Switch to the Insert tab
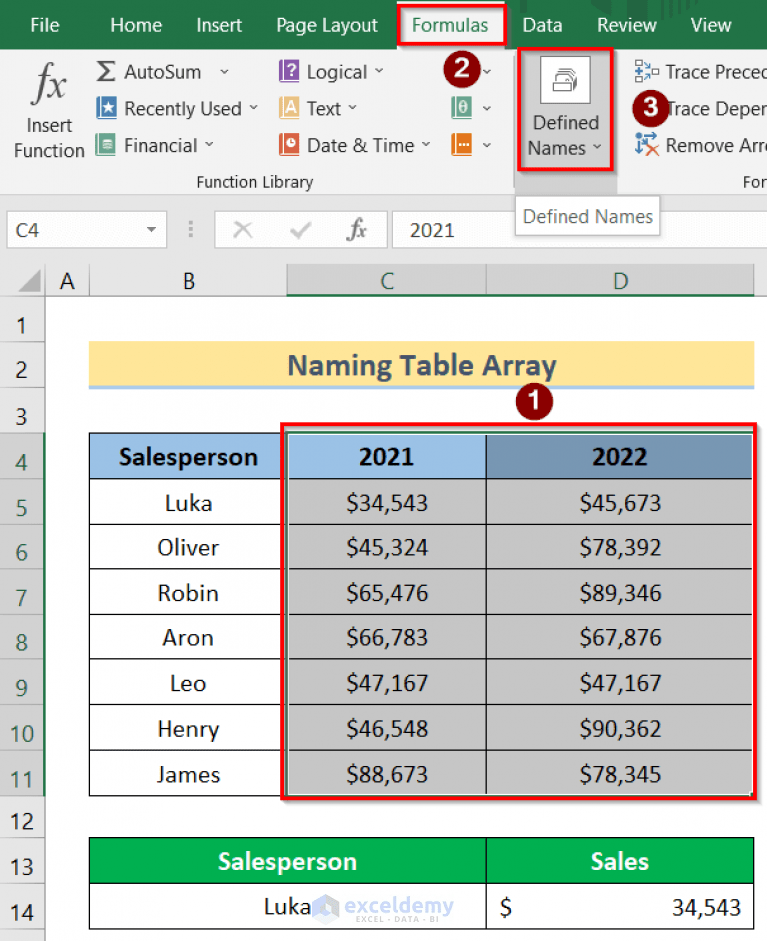 tap(219, 25)
